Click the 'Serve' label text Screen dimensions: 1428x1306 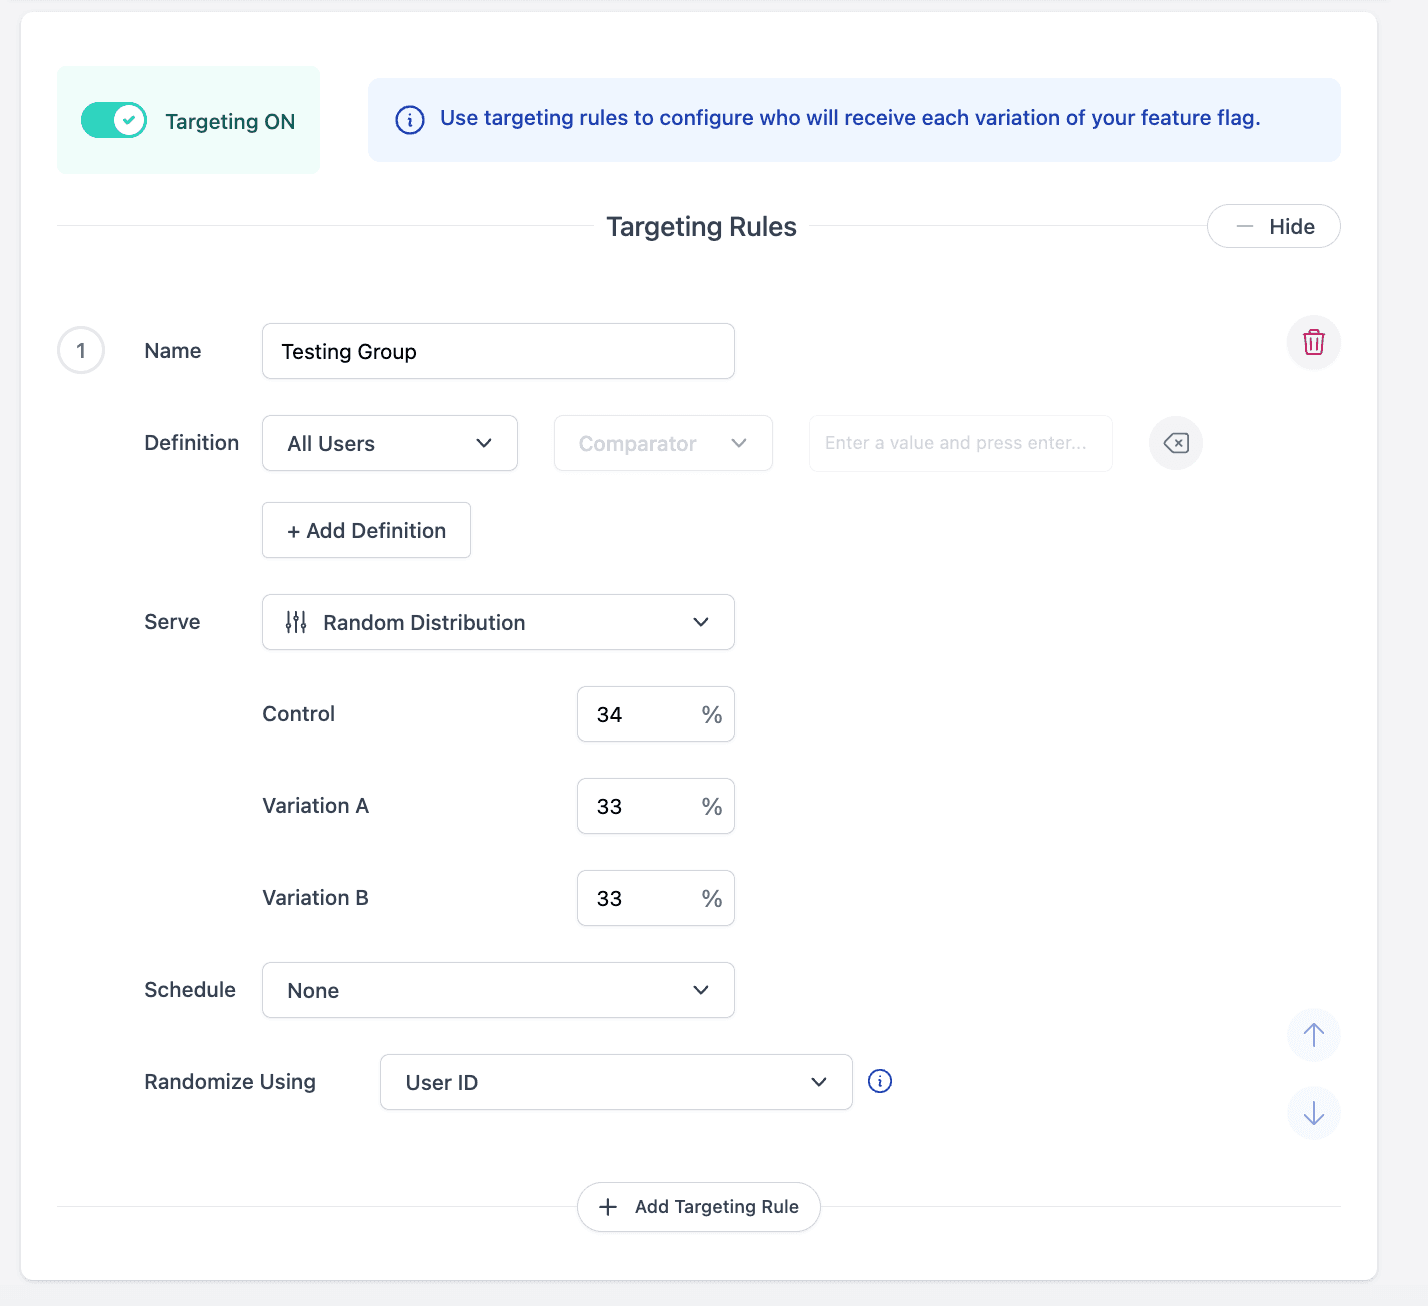tap(172, 622)
